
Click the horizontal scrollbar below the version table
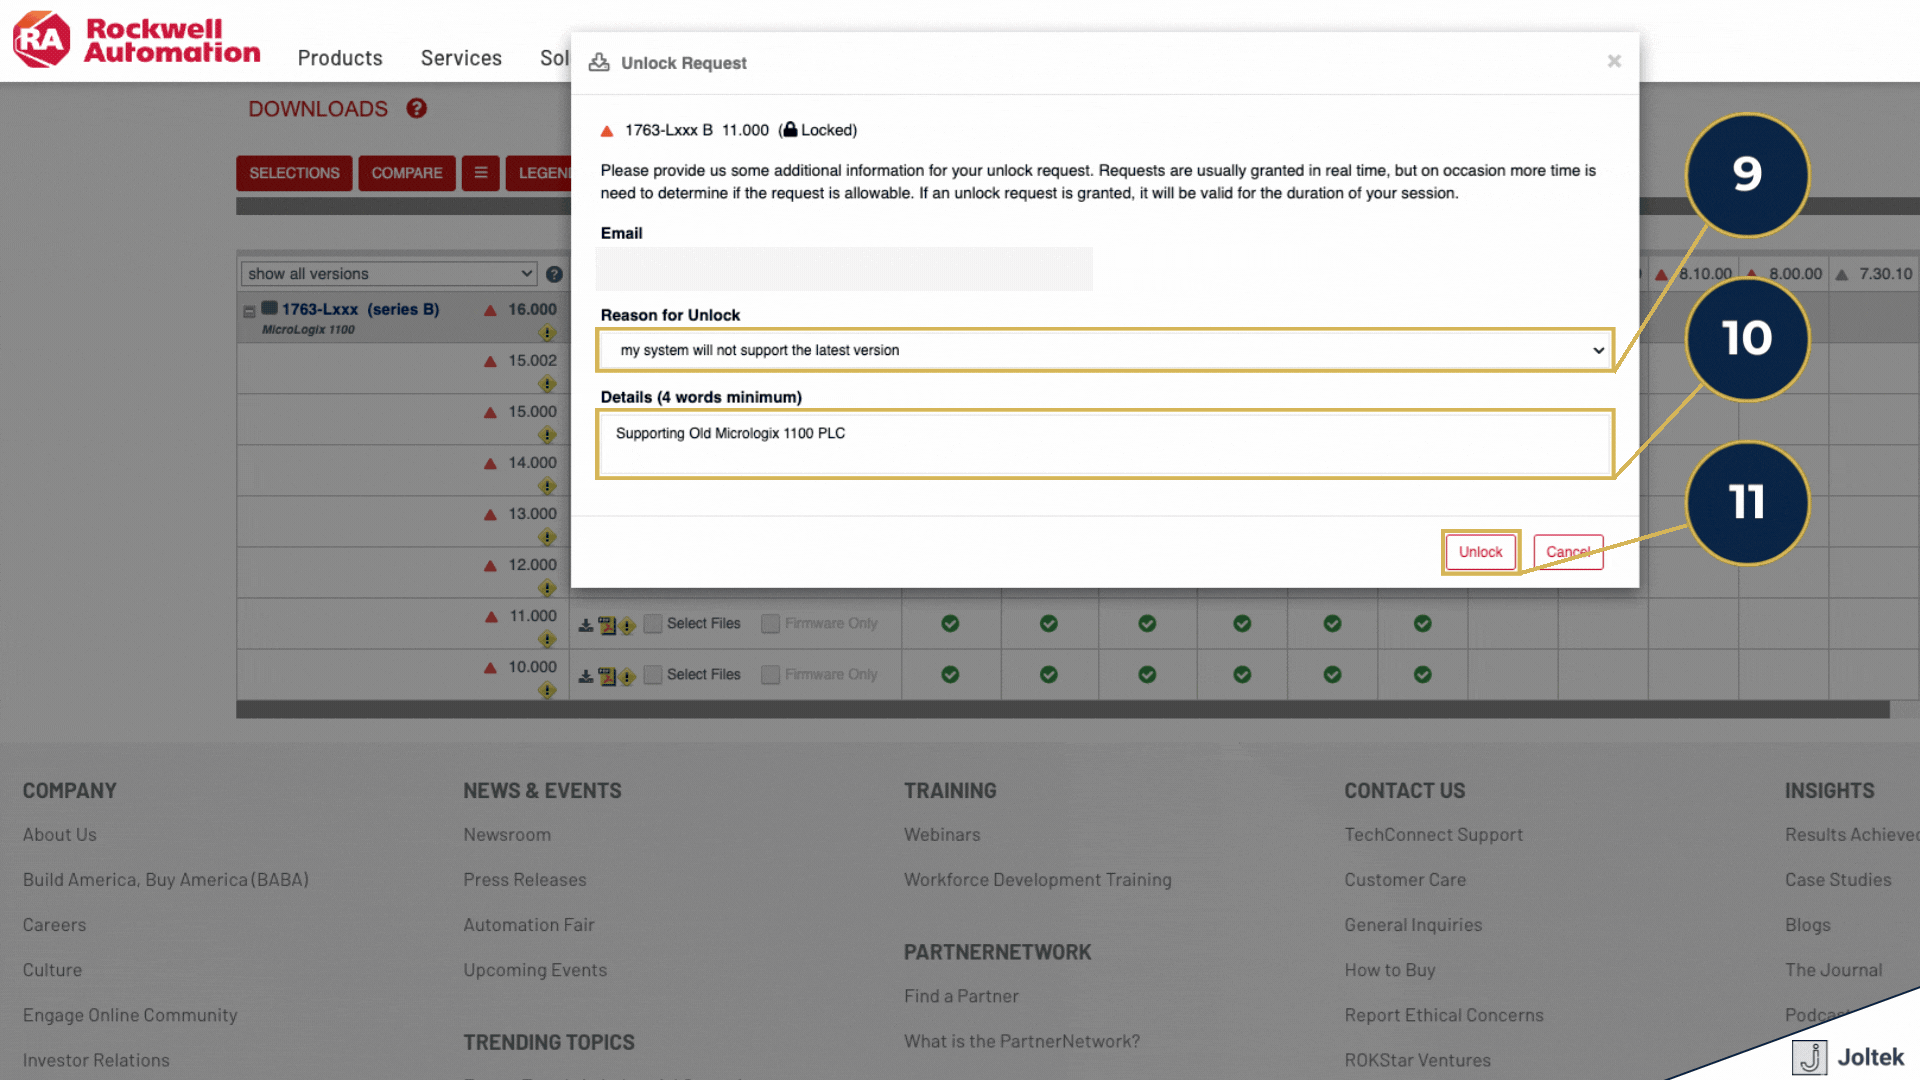point(1062,710)
